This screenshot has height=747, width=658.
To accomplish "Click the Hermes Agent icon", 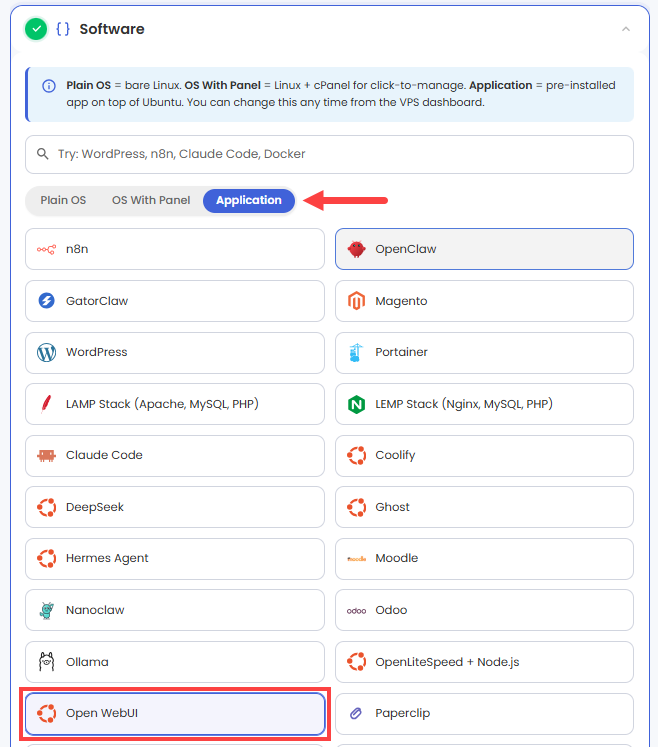I will click(x=46, y=558).
